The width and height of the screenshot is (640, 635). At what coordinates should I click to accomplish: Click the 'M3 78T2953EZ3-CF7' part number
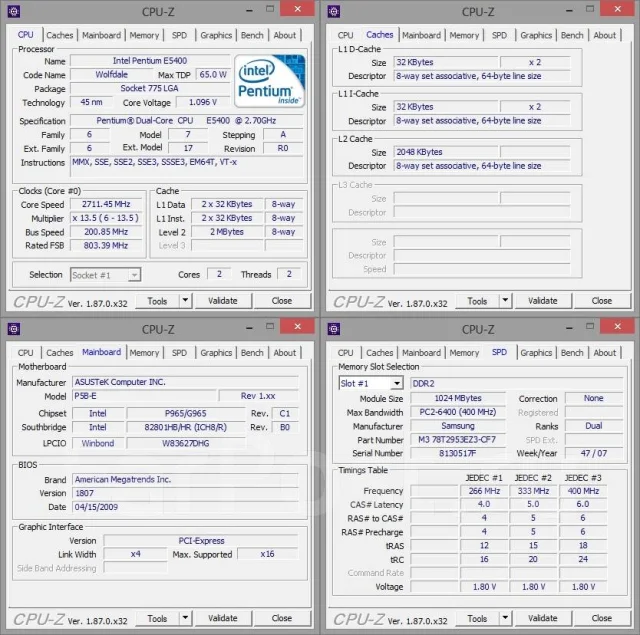coord(458,440)
